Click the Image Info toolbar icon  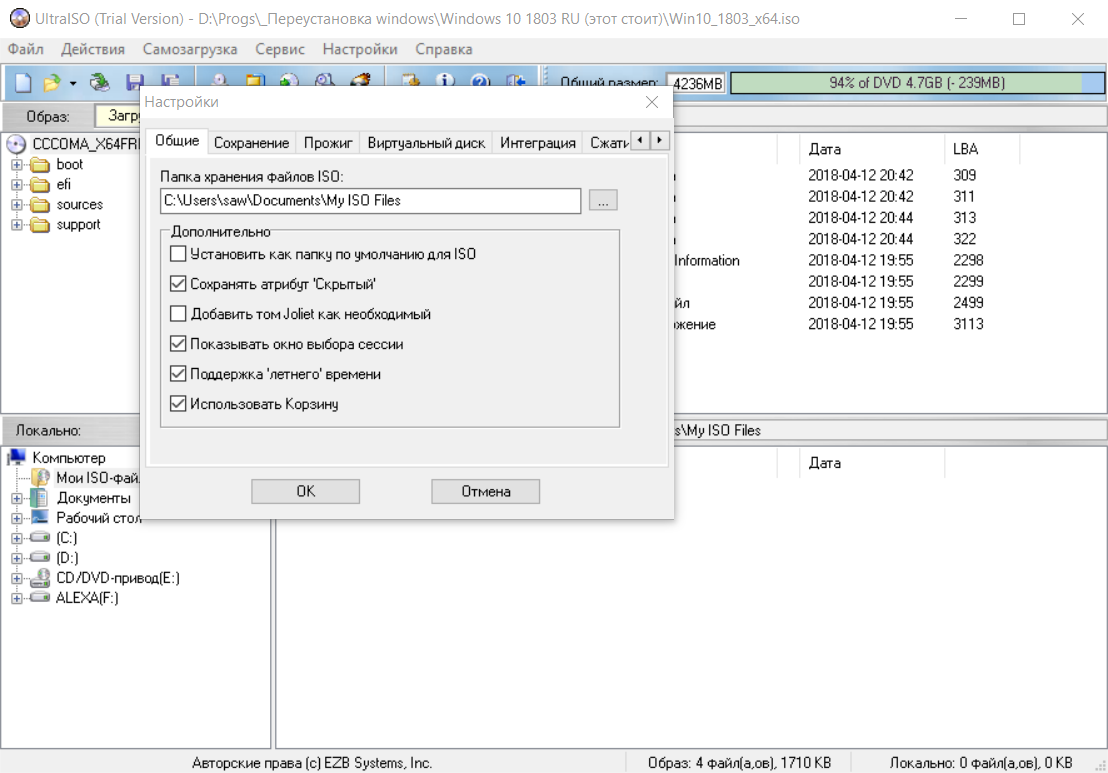(x=445, y=79)
